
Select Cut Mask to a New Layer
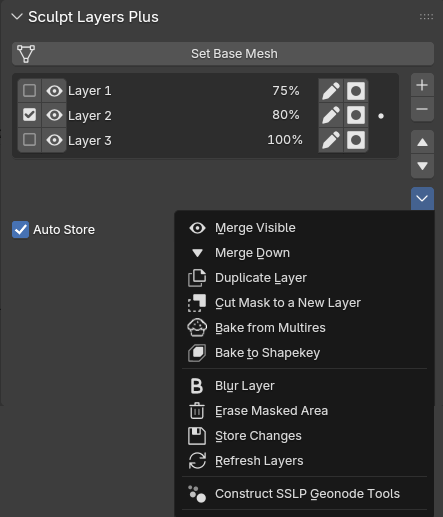pyautogui.click(x=305, y=303)
